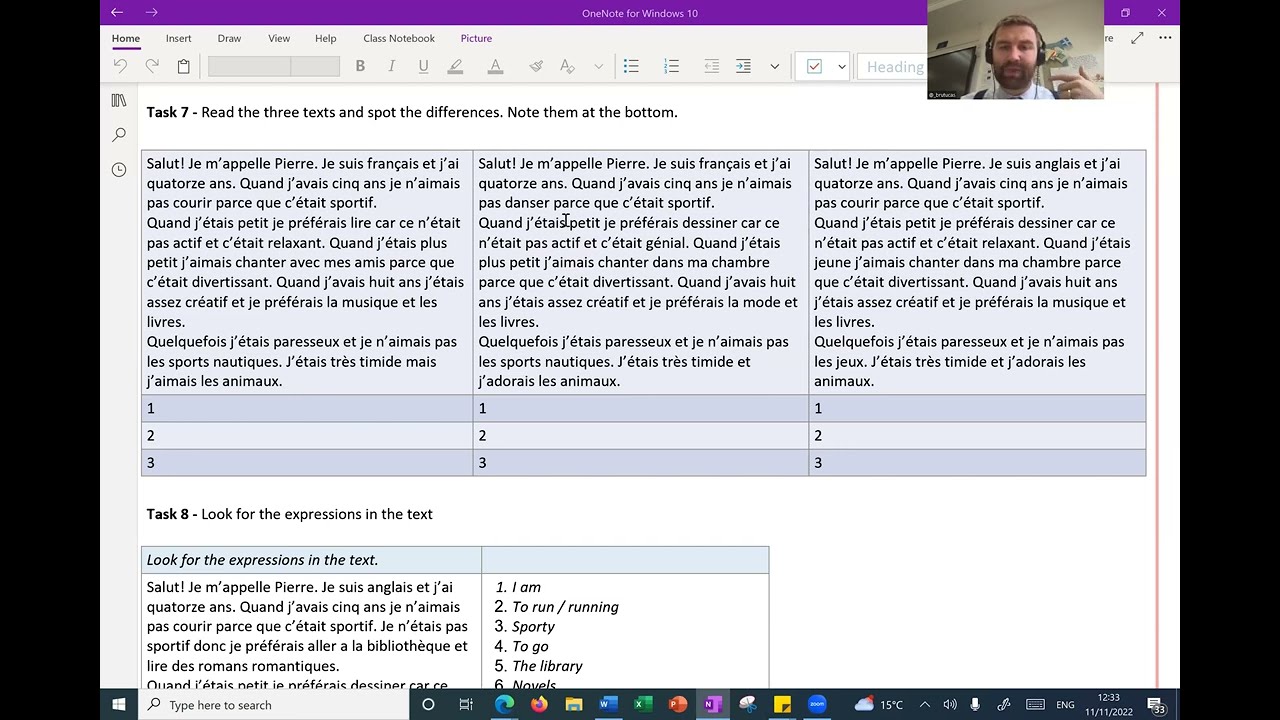1280x720 pixels.
Task: Go back with the left arrow
Action: (x=117, y=13)
